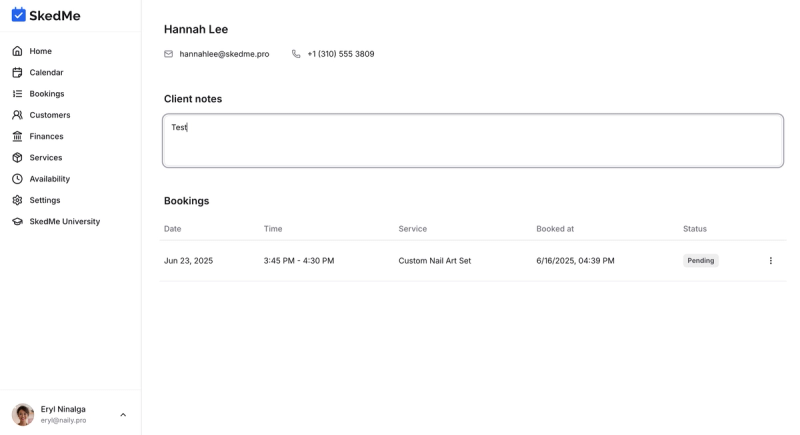Click the Status column header
The image size is (800, 435).
[695, 229]
